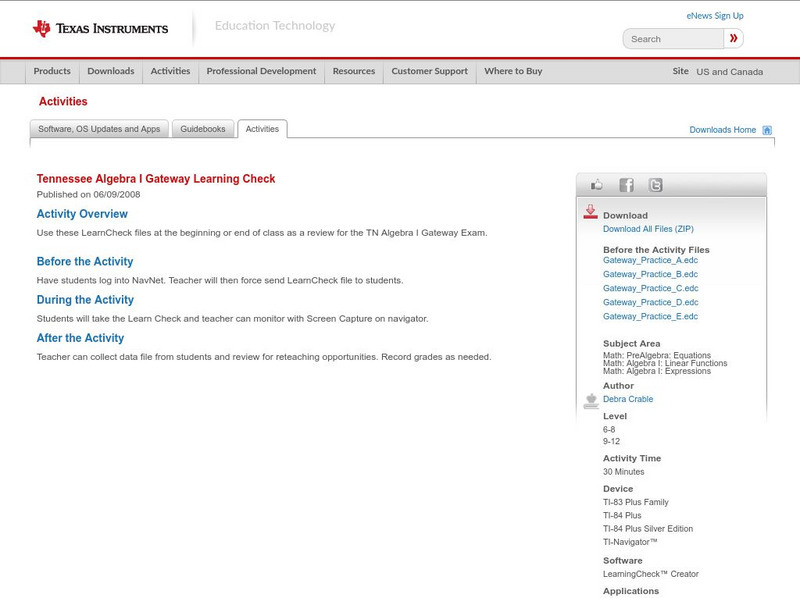The width and height of the screenshot is (800, 598).
Task: Click the Debra Crable author link
Action: click(x=628, y=398)
